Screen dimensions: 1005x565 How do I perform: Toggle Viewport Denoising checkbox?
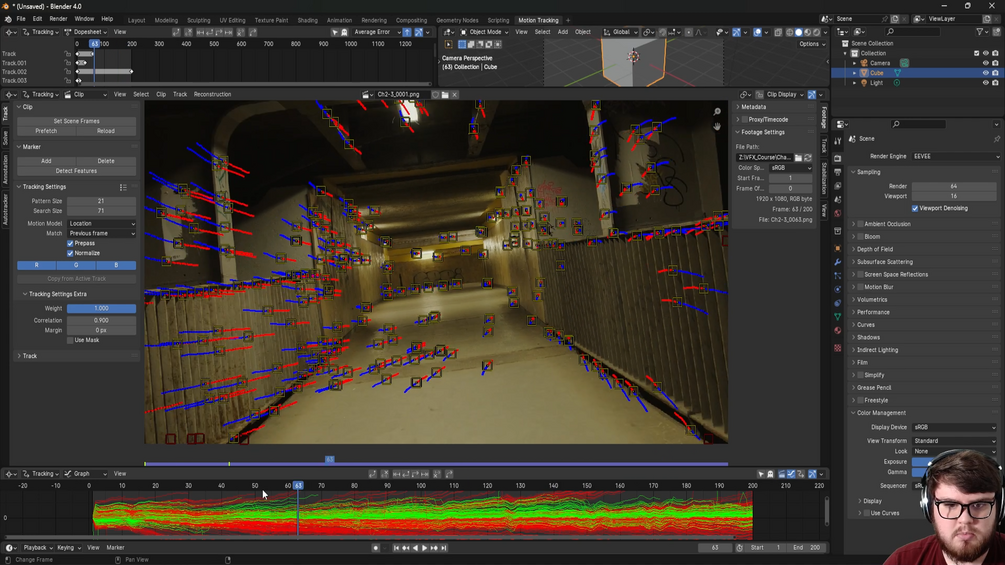(915, 208)
